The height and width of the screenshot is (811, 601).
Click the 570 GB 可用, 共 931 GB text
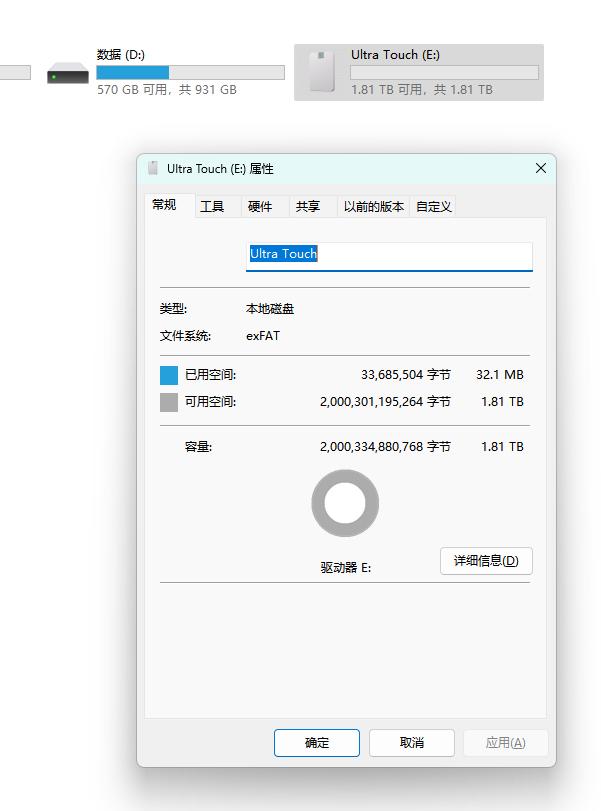167,89
